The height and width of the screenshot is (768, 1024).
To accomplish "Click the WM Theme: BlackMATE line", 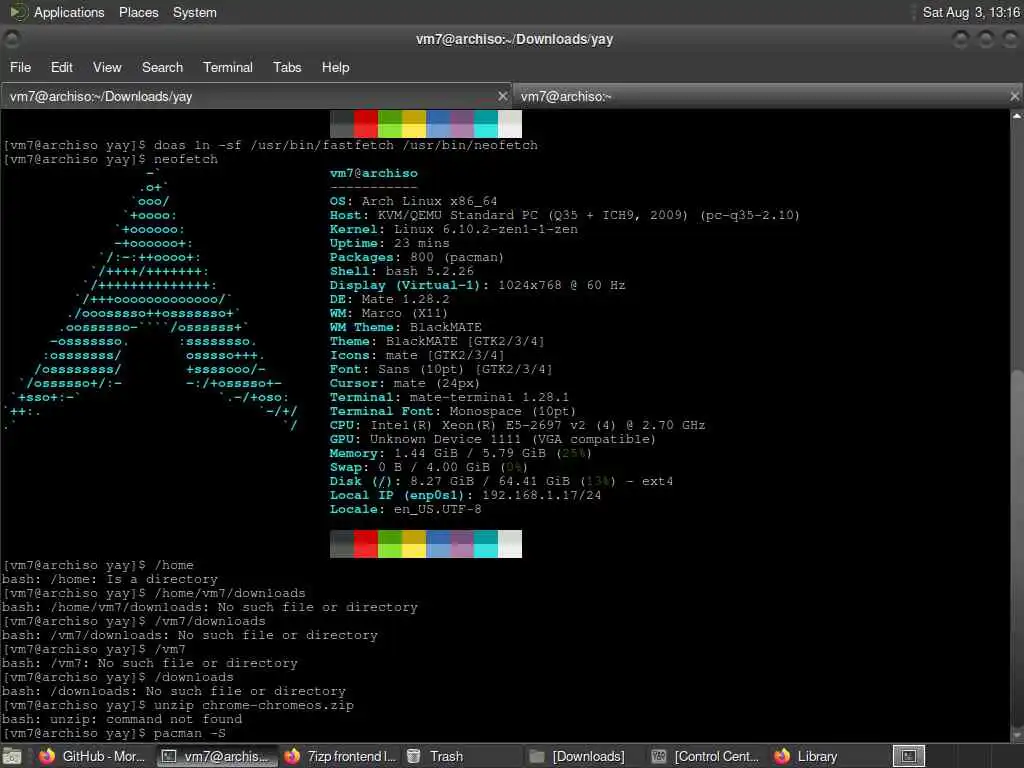I will [406, 327].
